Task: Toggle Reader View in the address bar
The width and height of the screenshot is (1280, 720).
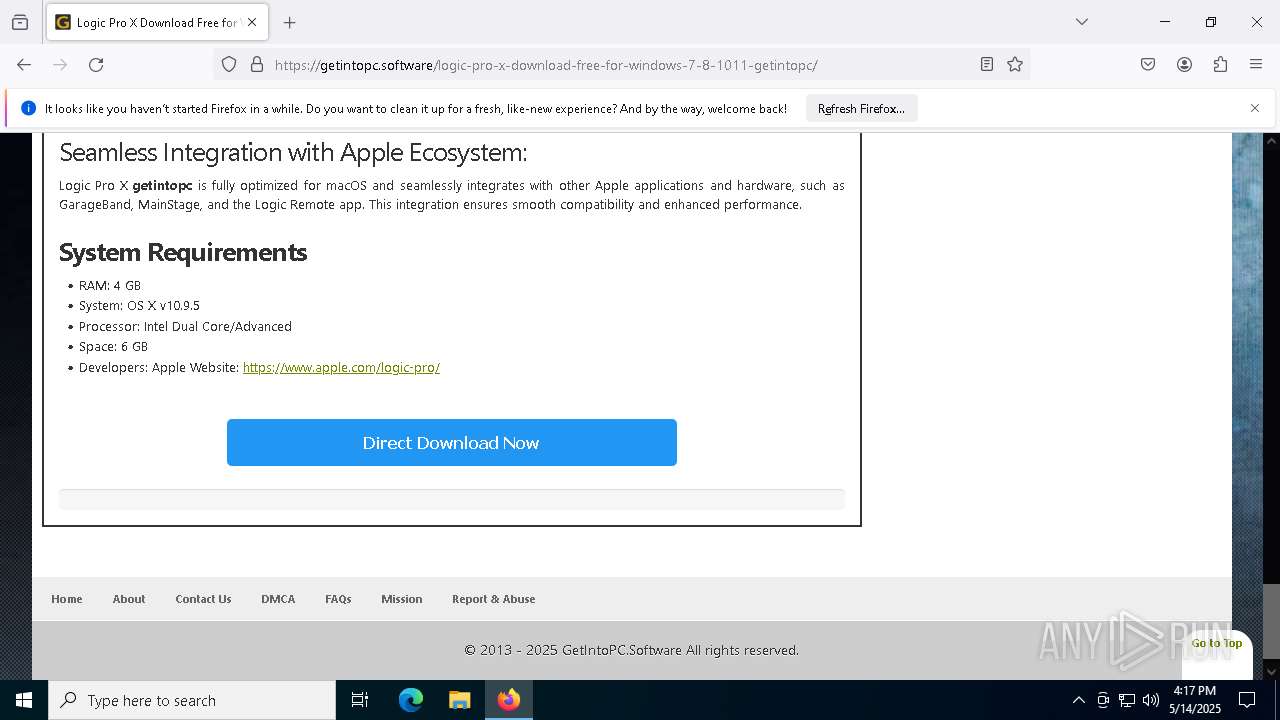Action: (987, 65)
